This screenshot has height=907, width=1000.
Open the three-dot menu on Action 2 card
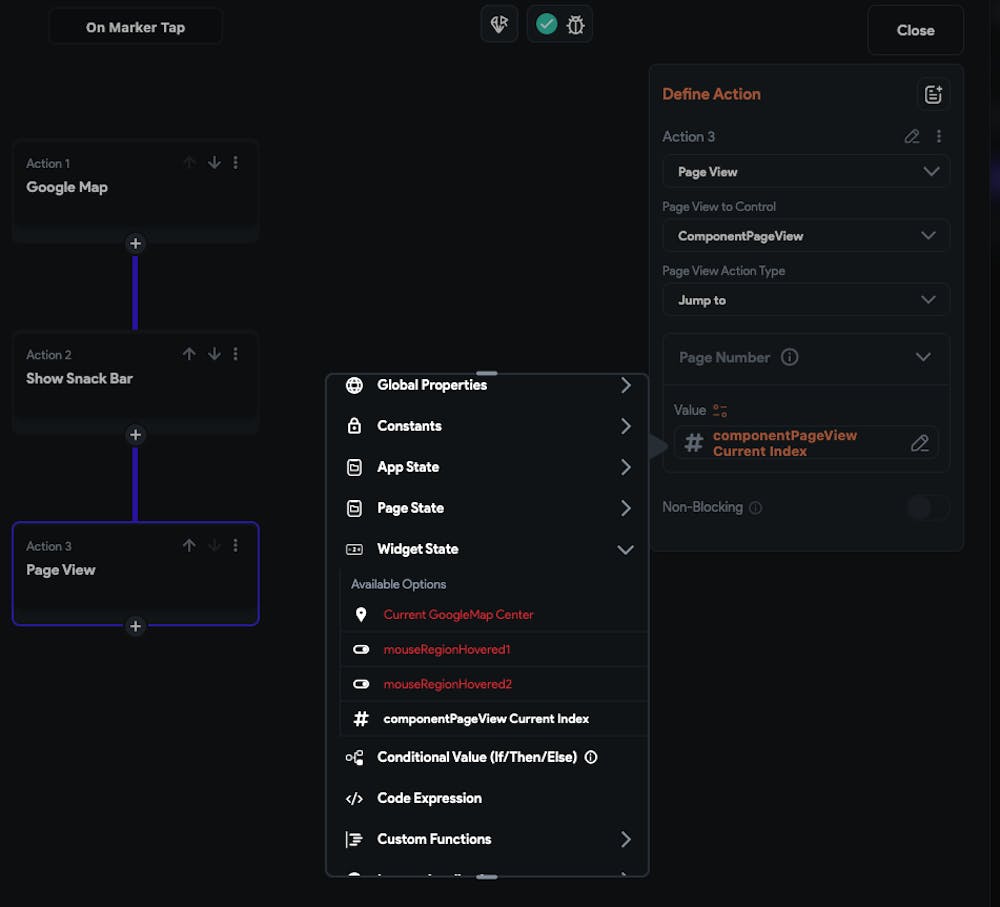[236, 354]
